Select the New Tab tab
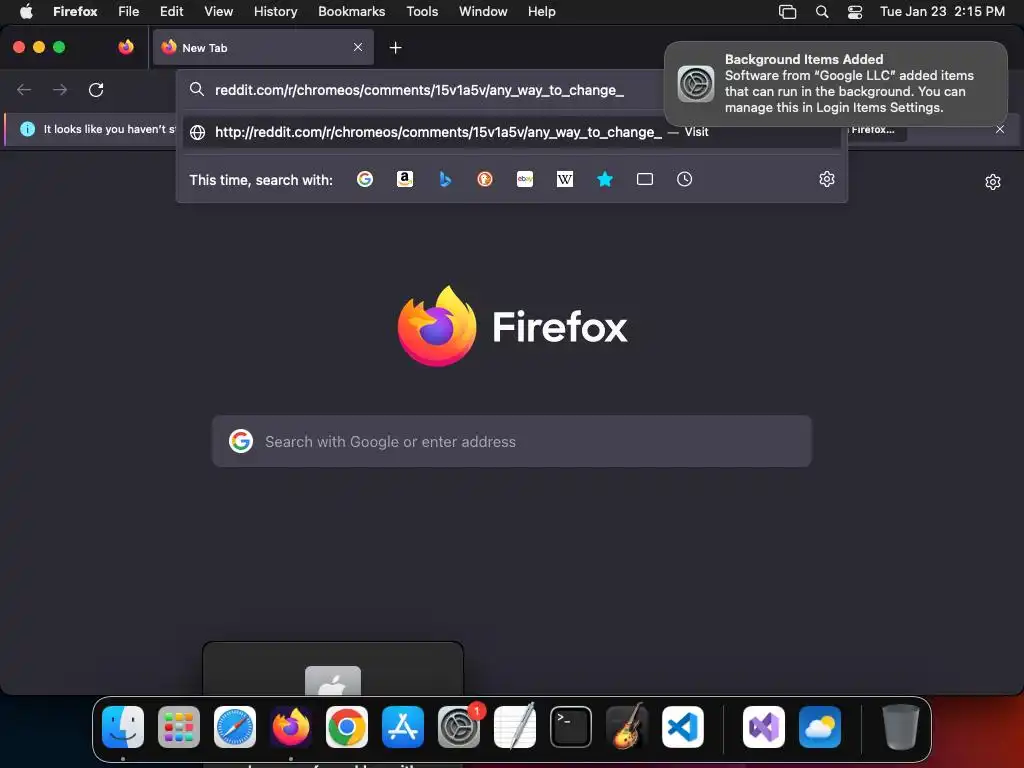 click(x=263, y=47)
